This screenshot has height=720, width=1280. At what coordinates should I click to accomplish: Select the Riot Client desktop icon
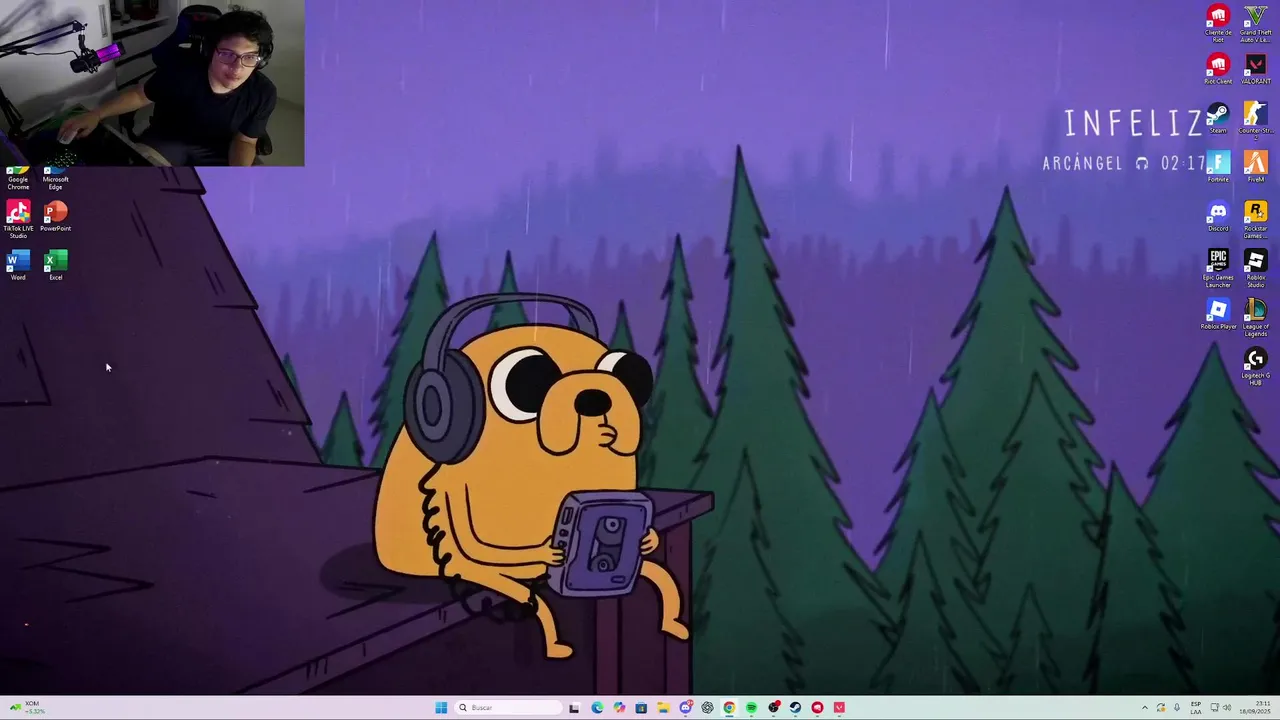click(1218, 69)
